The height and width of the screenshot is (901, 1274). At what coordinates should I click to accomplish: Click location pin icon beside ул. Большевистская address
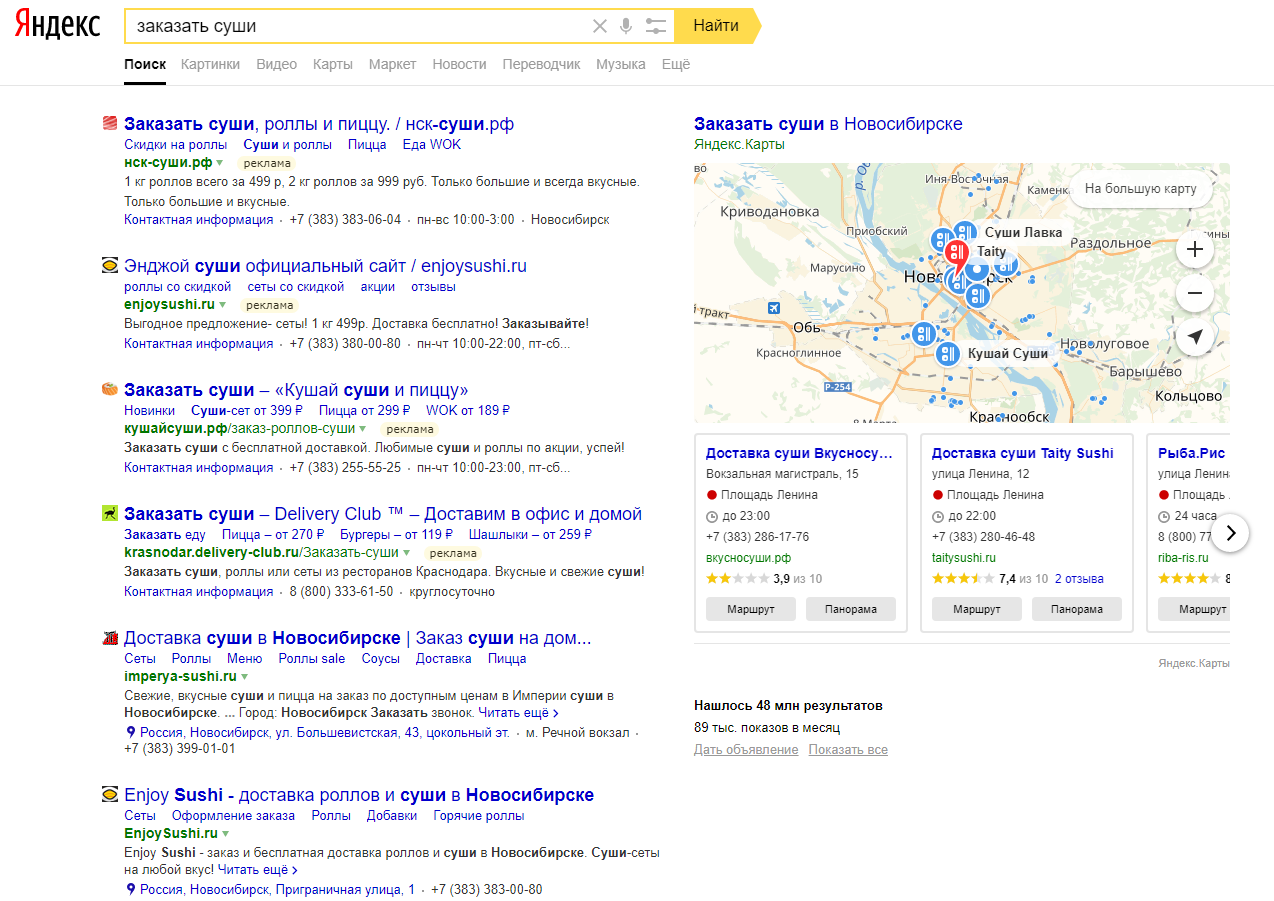point(131,733)
